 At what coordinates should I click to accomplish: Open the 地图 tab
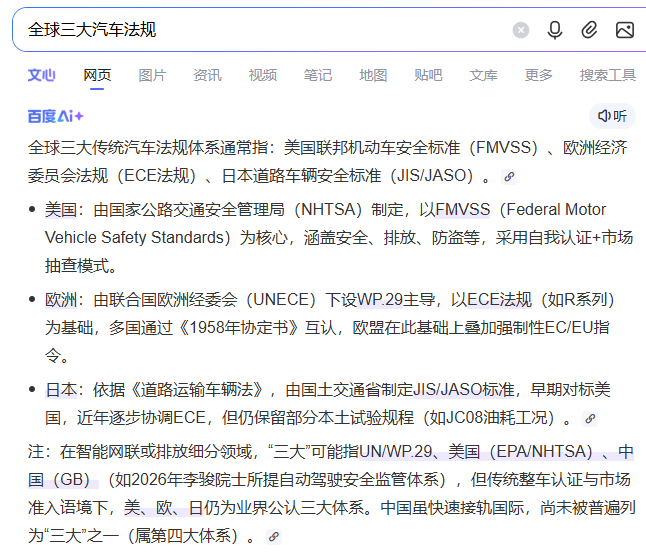[x=373, y=75]
